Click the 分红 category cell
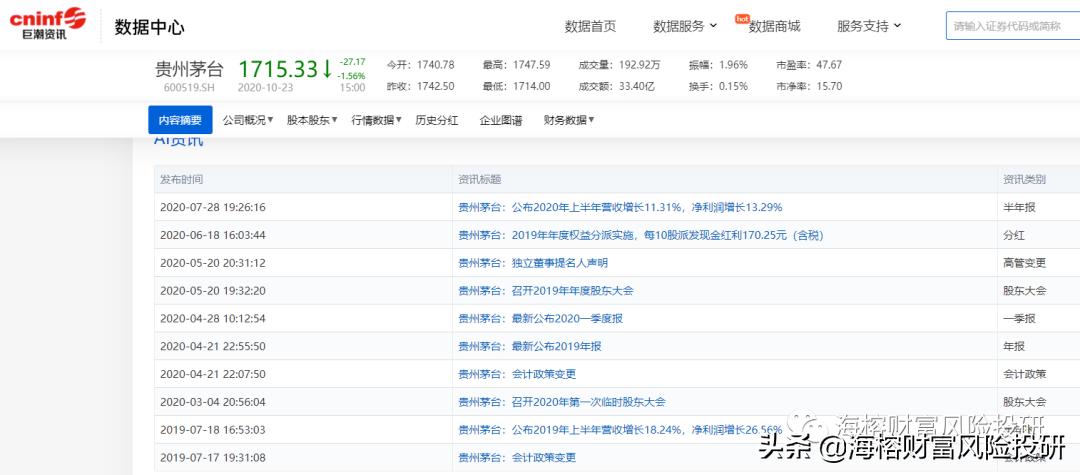This screenshot has height=475, width=1080. point(1014,235)
